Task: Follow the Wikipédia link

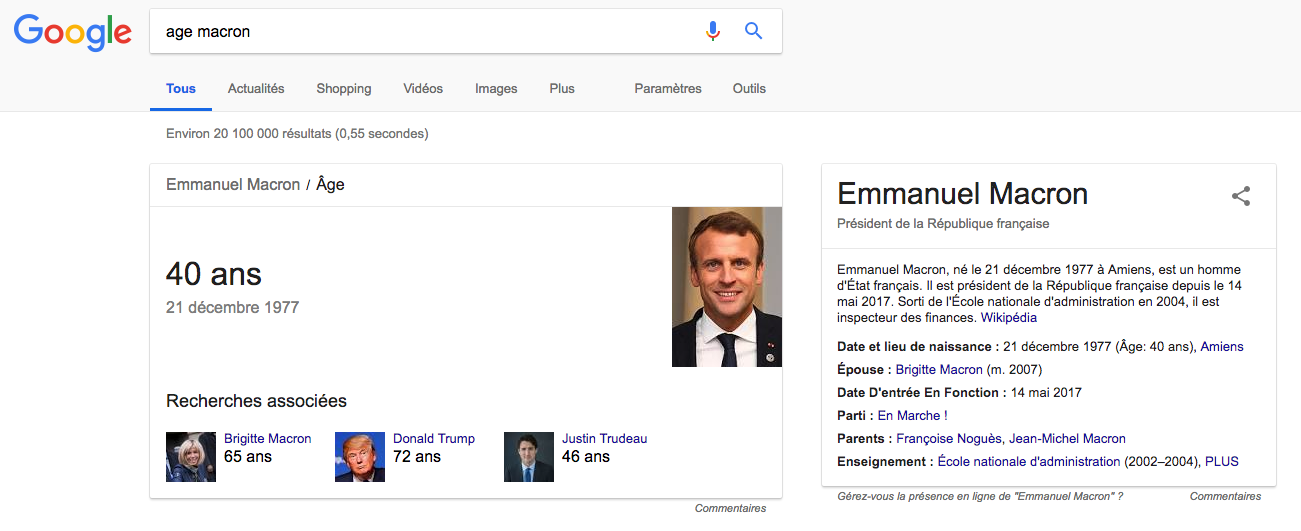Action: click(x=1009, y=318)
